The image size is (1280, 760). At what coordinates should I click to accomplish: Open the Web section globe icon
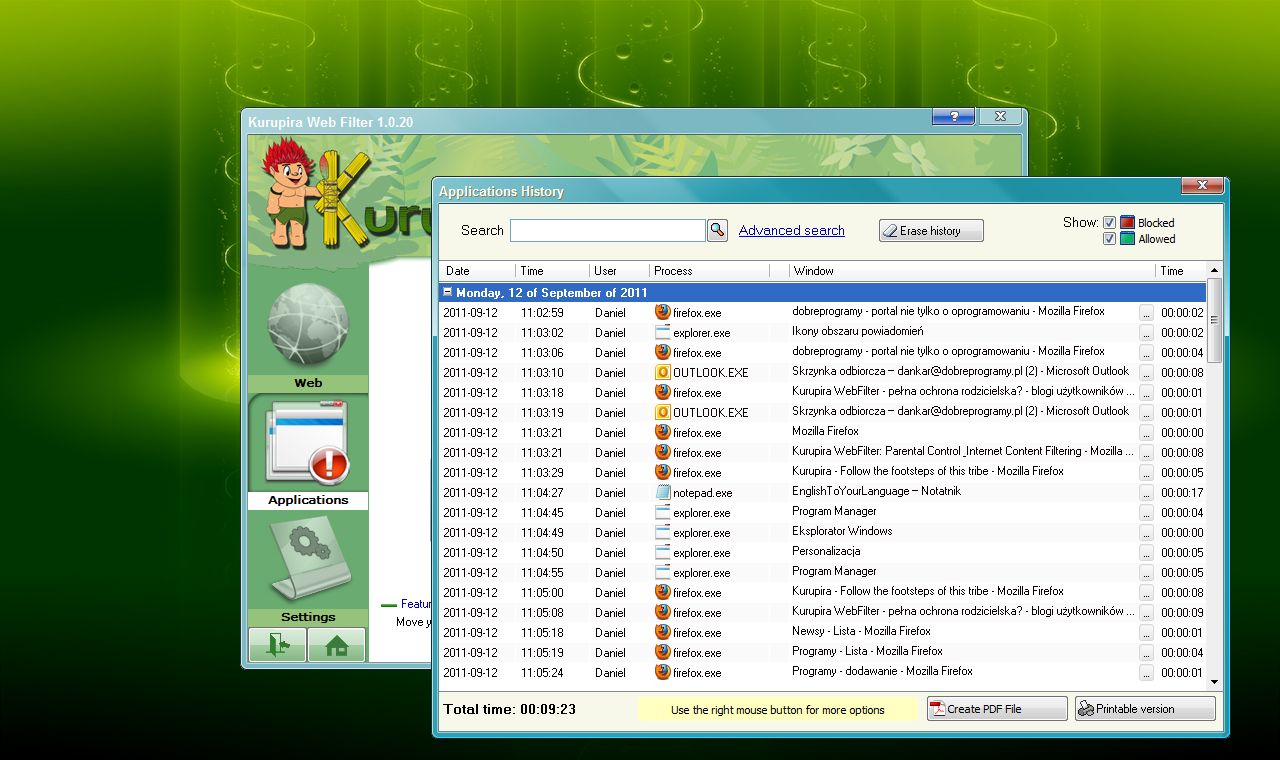(308, 325)
